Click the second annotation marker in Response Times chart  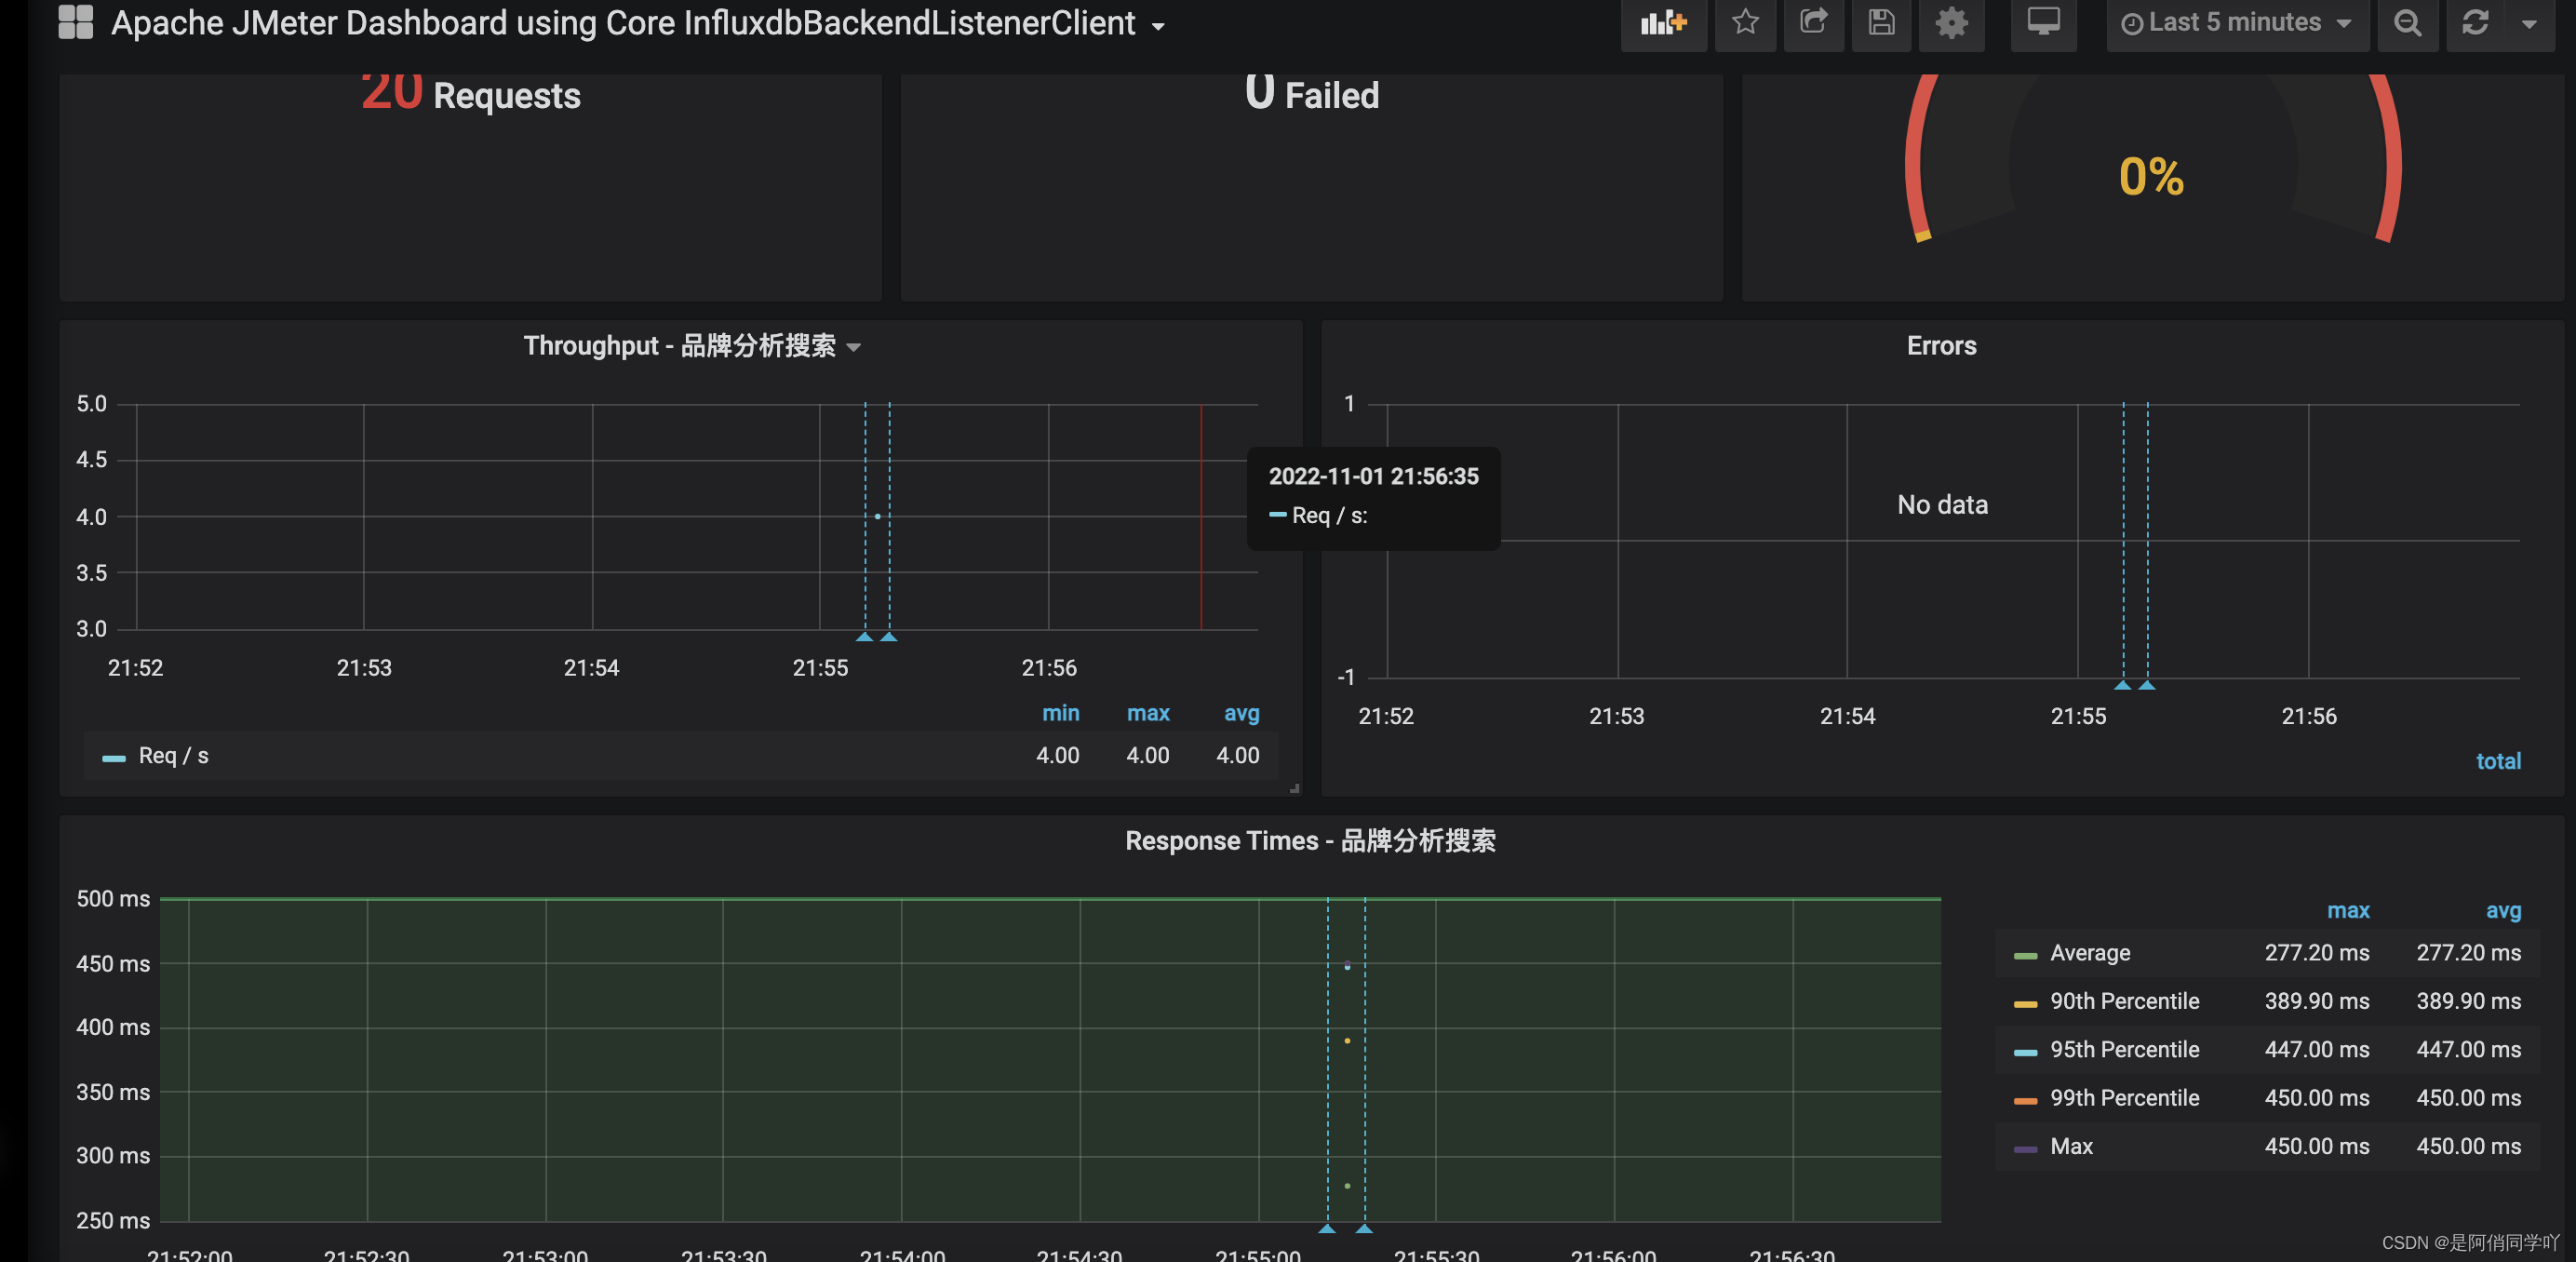click(1364, 1228)
